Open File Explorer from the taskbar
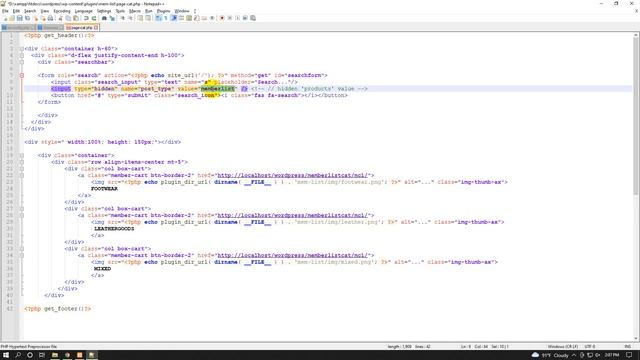Viewport: 640px width, 360px height. pyautogui.click(x=55, y=355)
